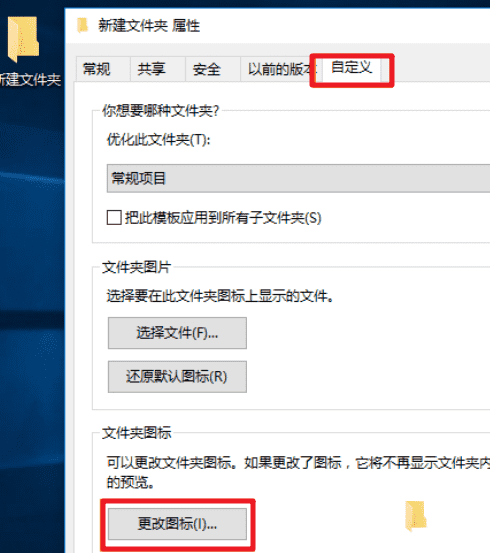The image size is (490, 553).
Task: Click the 优化此文件夹(T): label
Action: click(x=158, y=140)
